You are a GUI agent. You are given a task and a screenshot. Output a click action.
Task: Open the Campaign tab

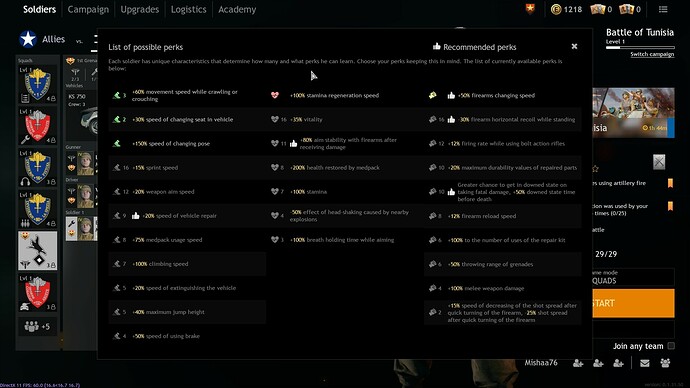point(88,9)
